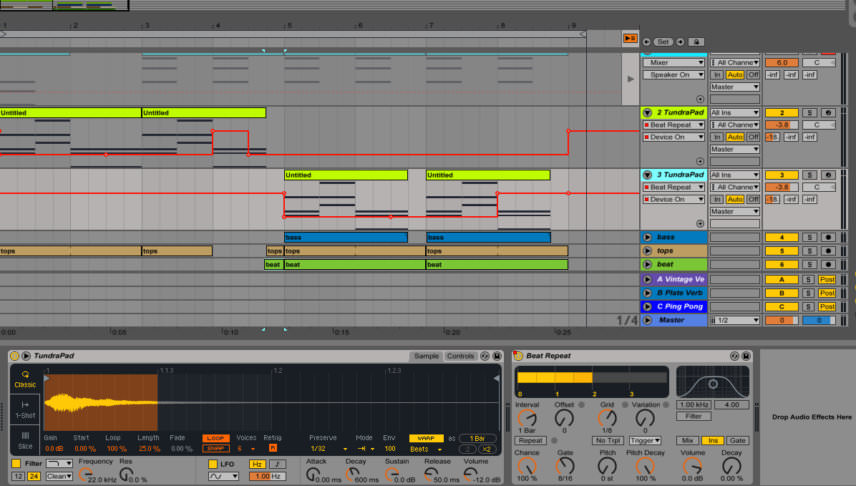856x486 pixels.
Task: Unfold the B Plate Verb return track
Action: (x=647, y=293)
